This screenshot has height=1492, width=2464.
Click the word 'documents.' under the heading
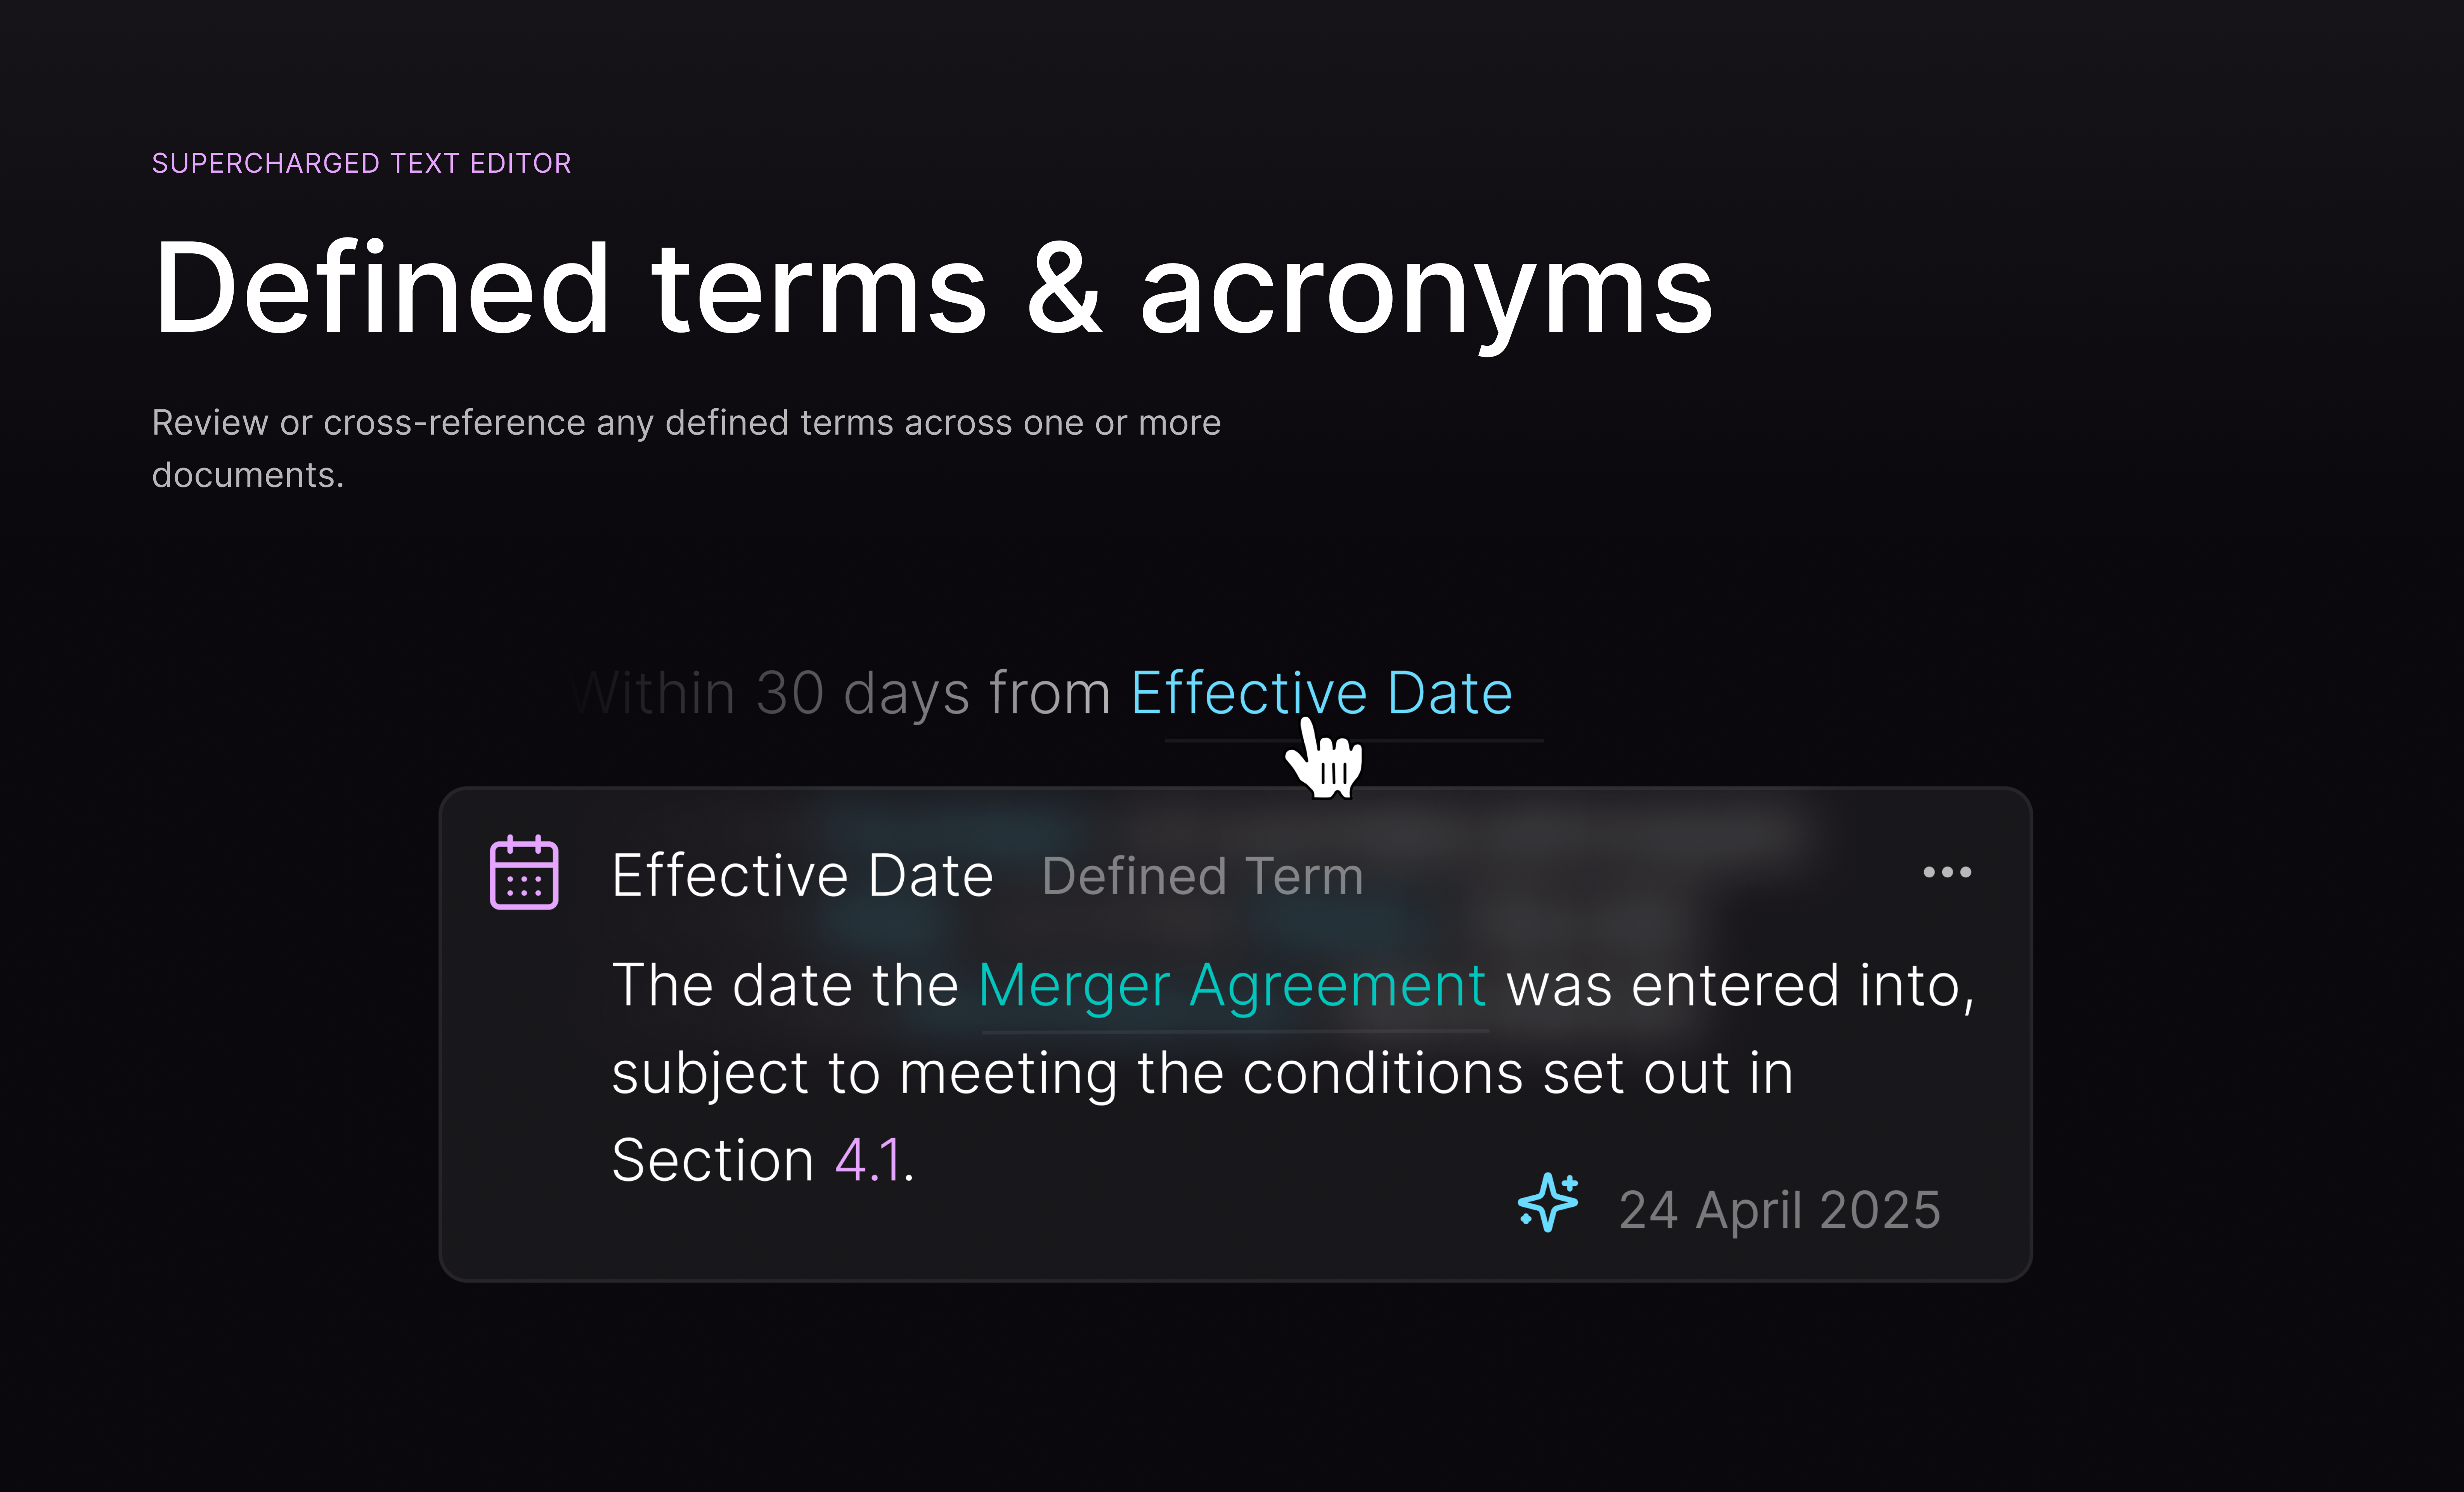pyautogui.click(x=248, y=475)
